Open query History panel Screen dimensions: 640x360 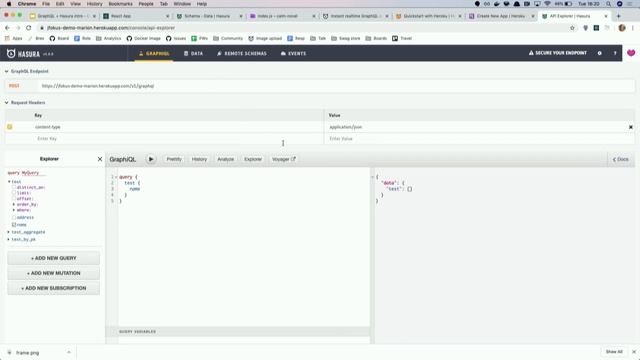(x=199, y=159)
